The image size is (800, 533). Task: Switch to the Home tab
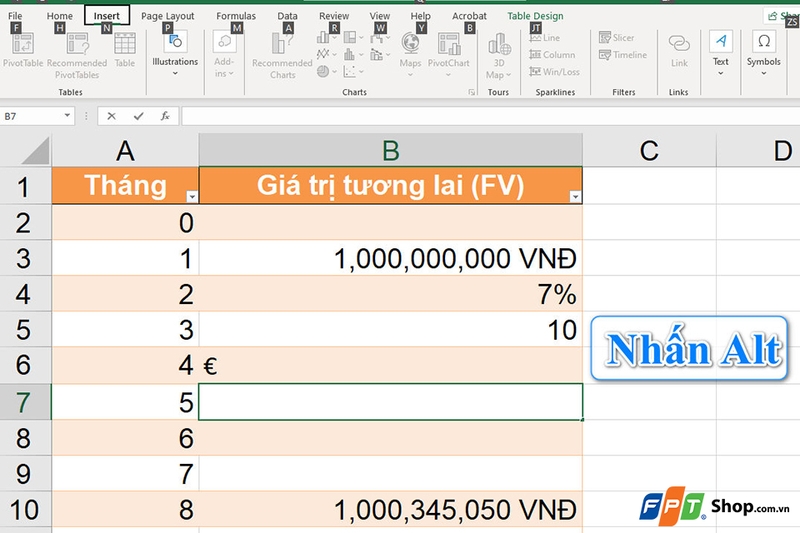[x=60, y=16]
